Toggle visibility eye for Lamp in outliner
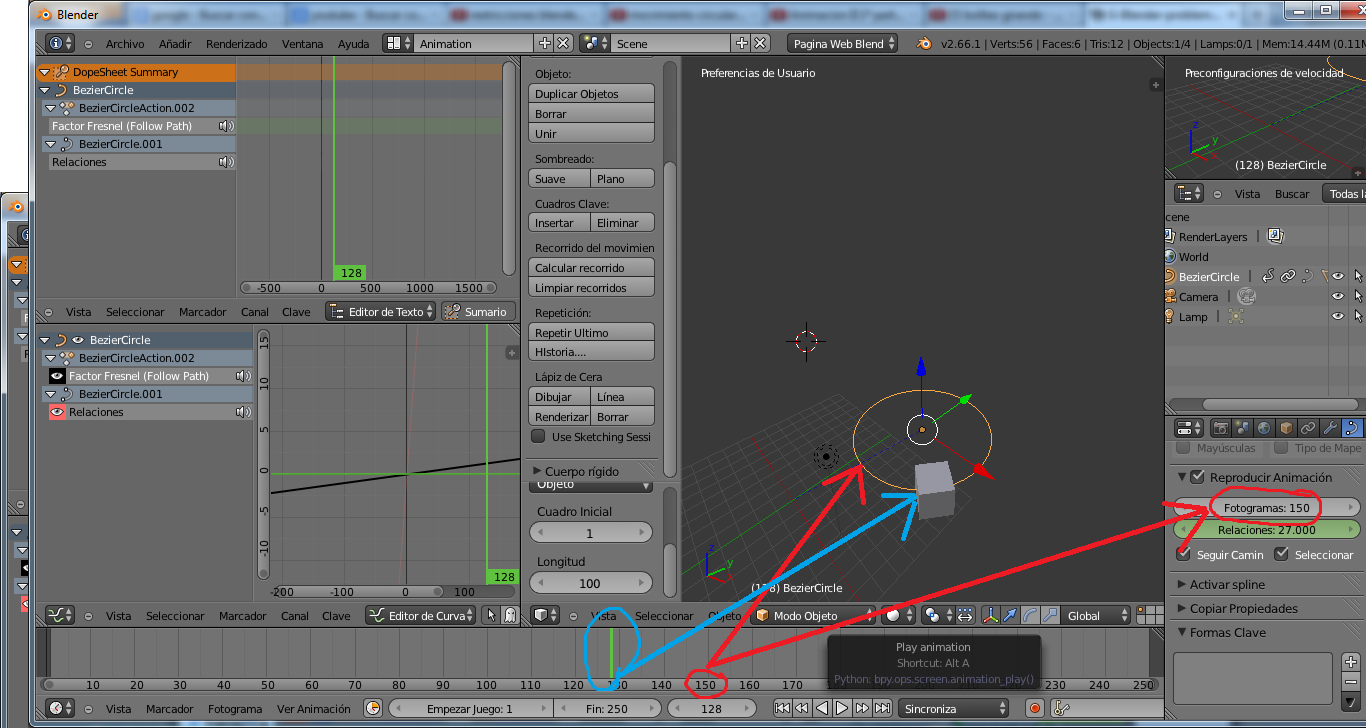 point(1337,317)
